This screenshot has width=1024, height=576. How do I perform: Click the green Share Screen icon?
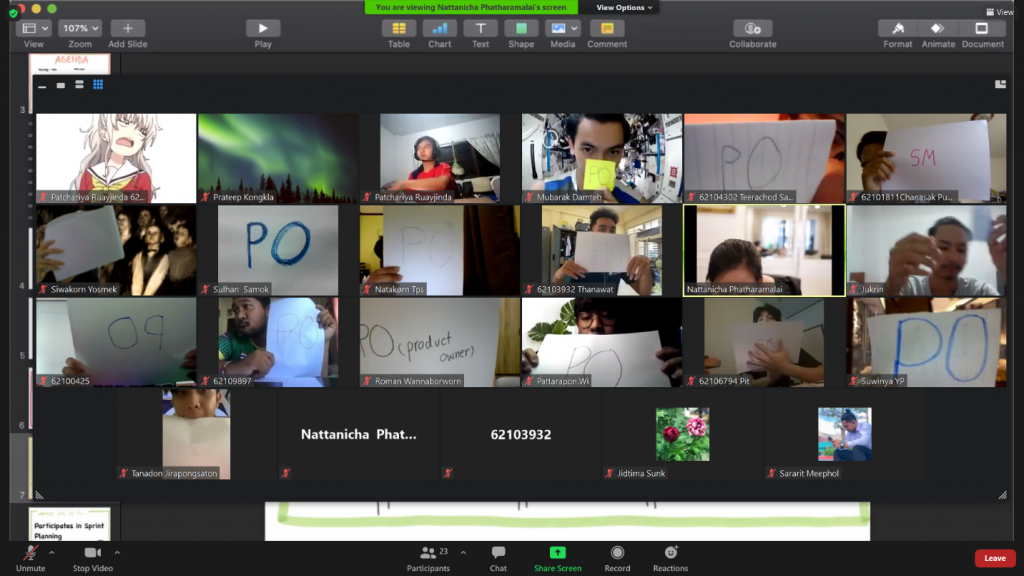point(557,553)
